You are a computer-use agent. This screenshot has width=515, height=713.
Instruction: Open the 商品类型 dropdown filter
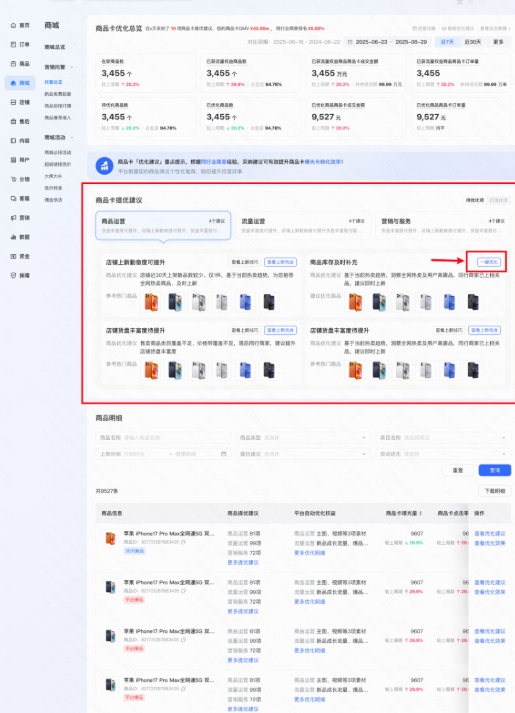[x=302, y=437]
